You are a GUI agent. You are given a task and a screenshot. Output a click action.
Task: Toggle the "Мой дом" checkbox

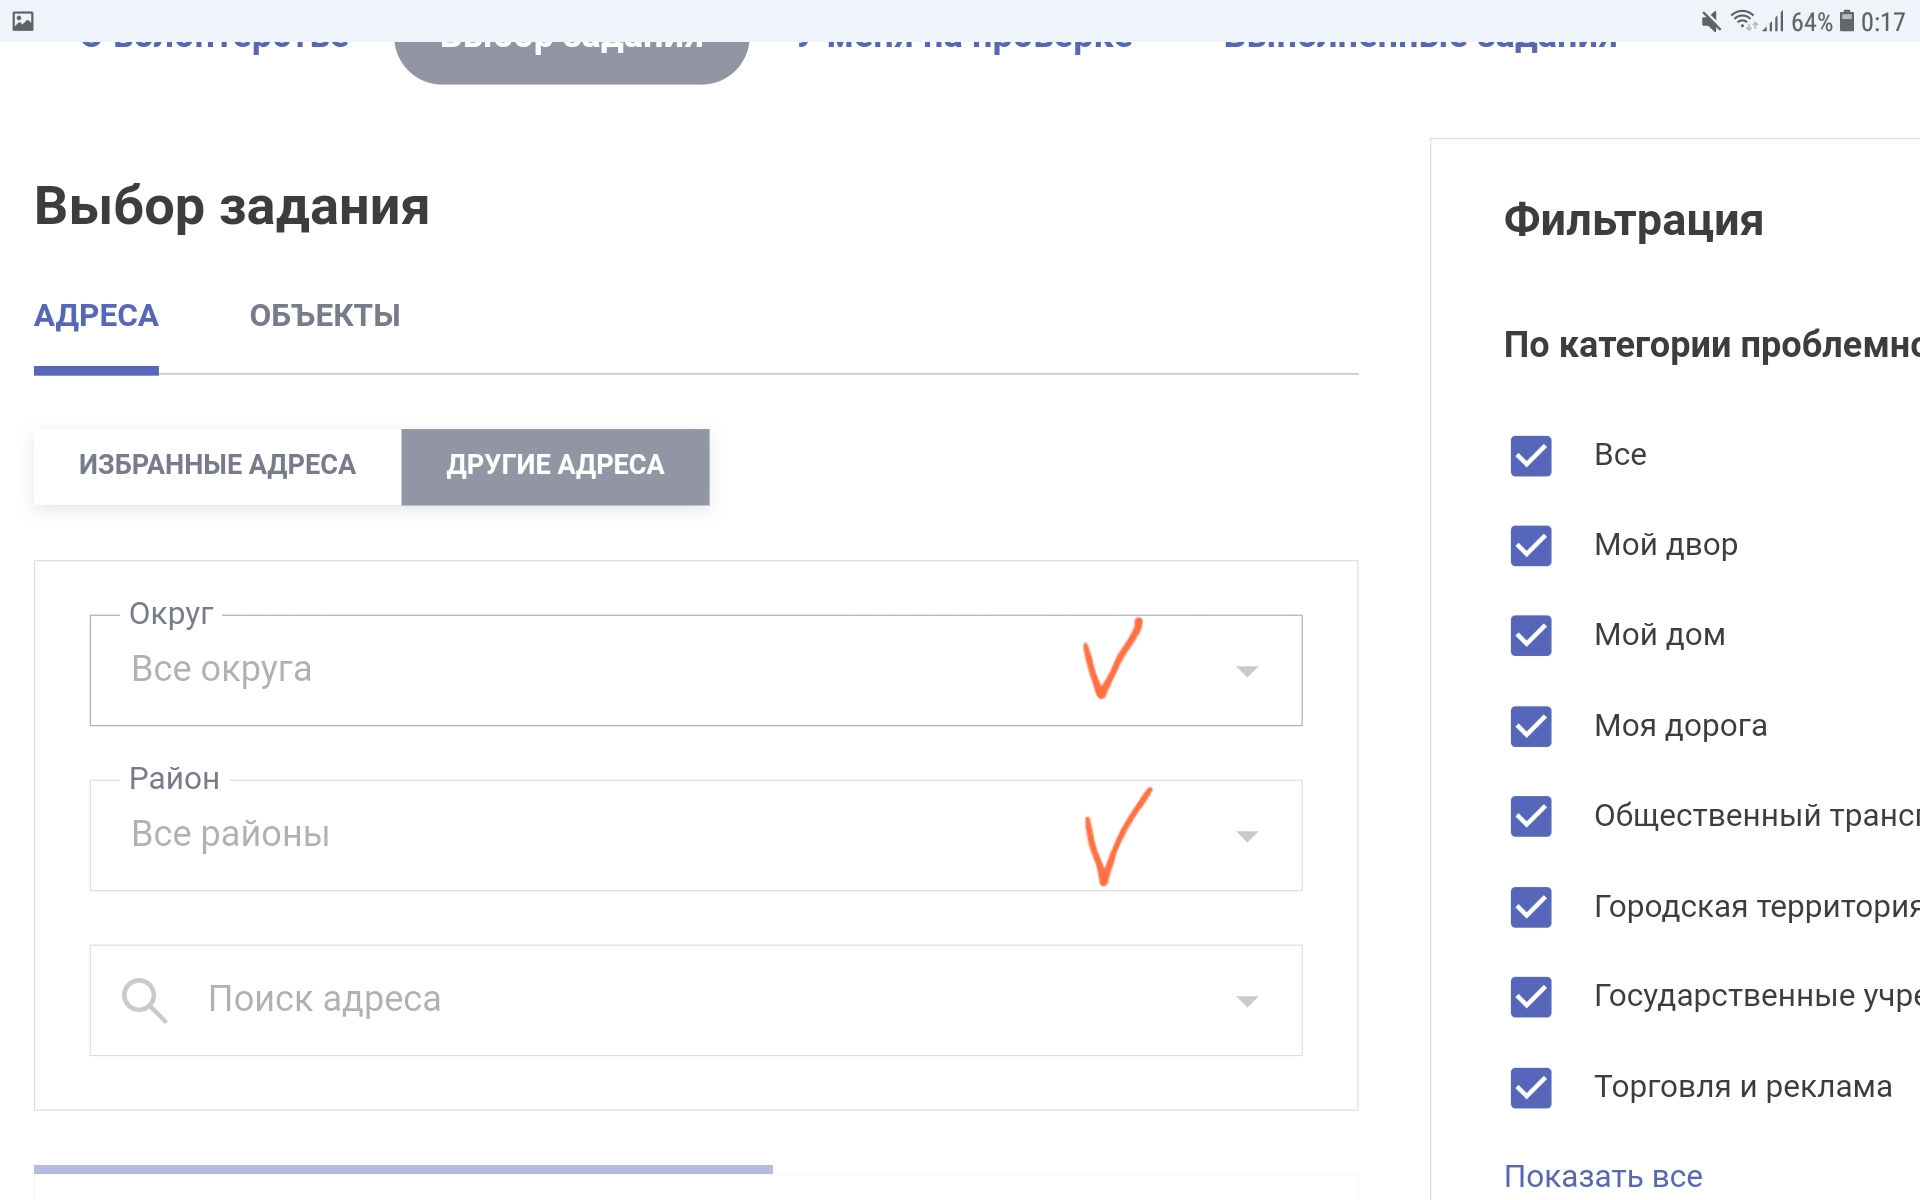(1531, 636)
